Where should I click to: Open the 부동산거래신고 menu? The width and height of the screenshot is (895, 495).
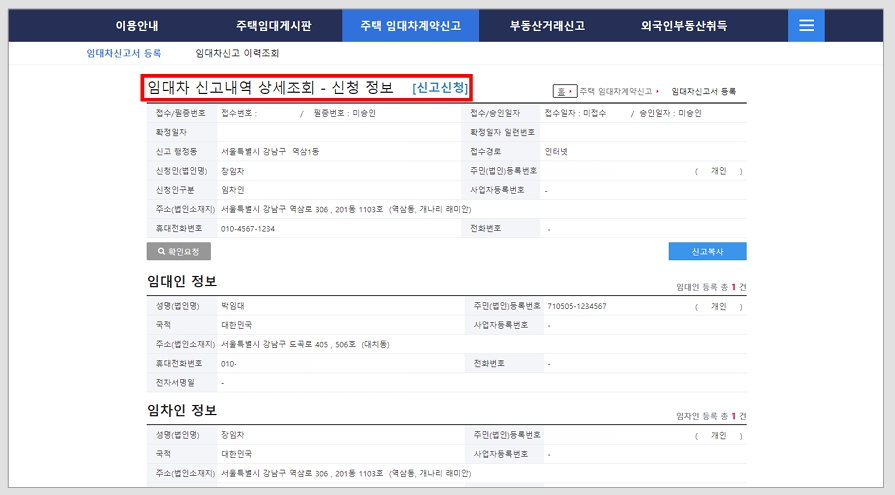[x=547, y=26]
